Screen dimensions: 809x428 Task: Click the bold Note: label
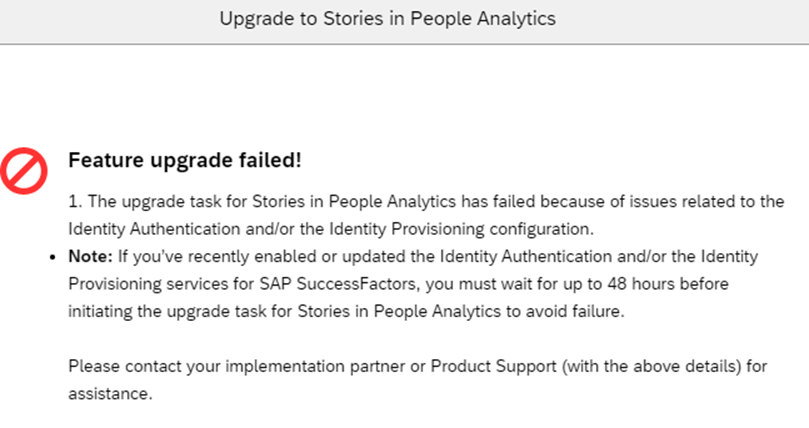[90, 256]
